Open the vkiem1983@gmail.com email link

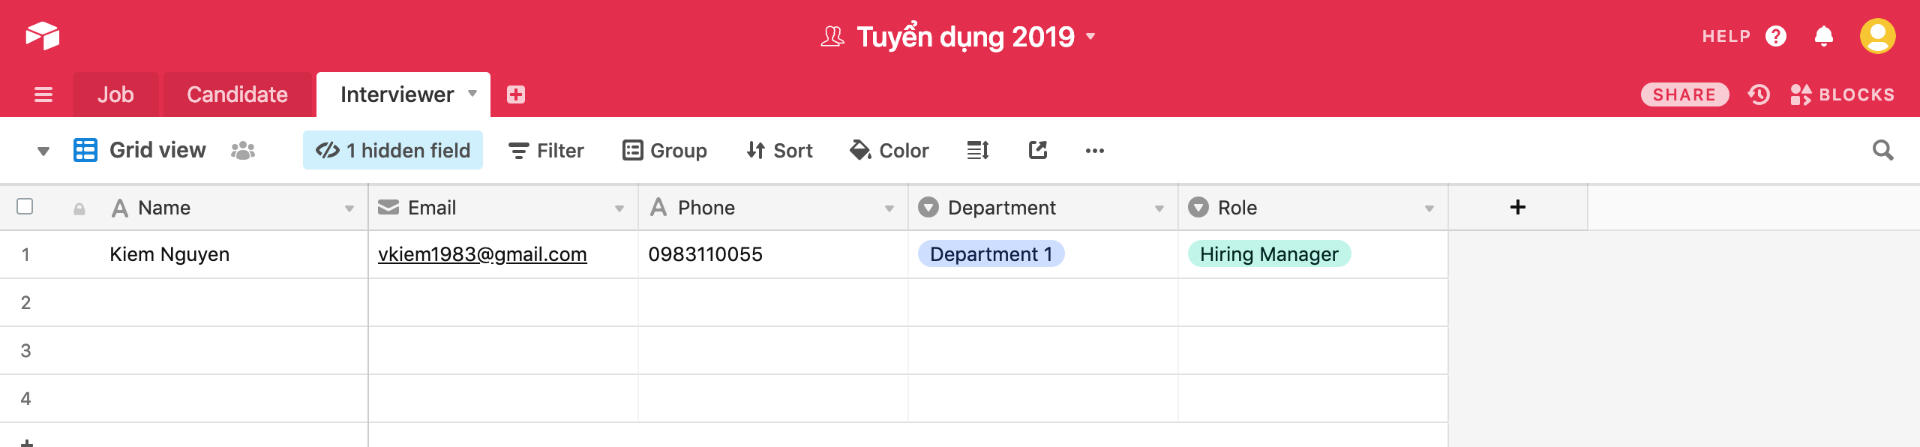tap(482, 255)
